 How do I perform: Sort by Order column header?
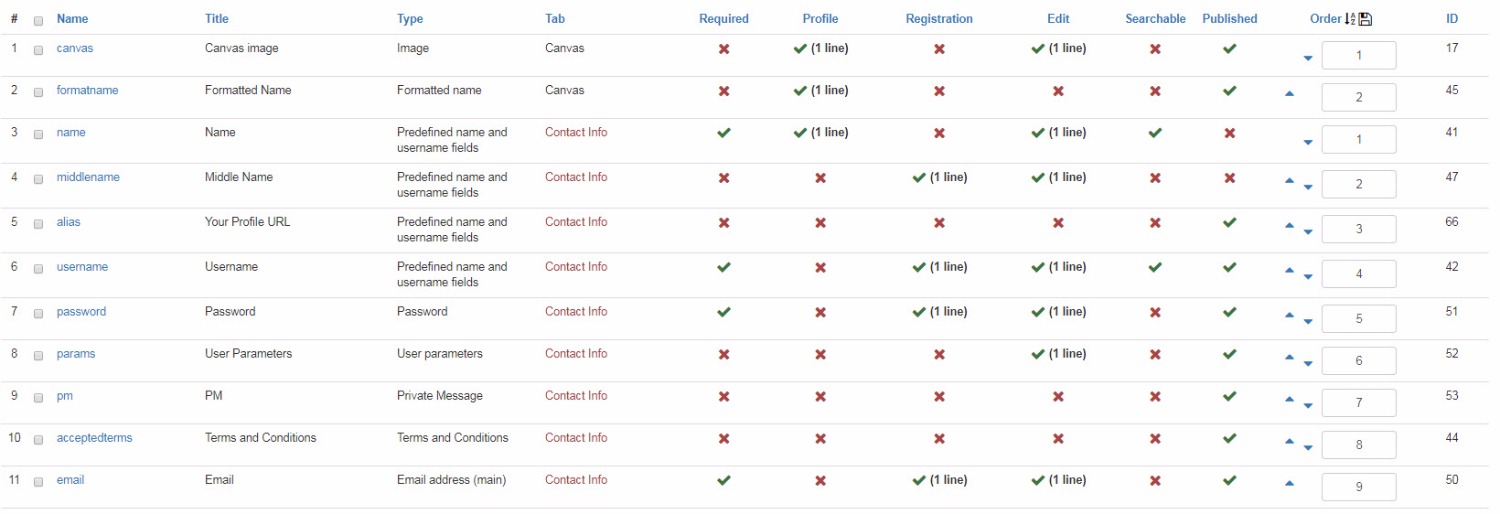pos(1325,19)
